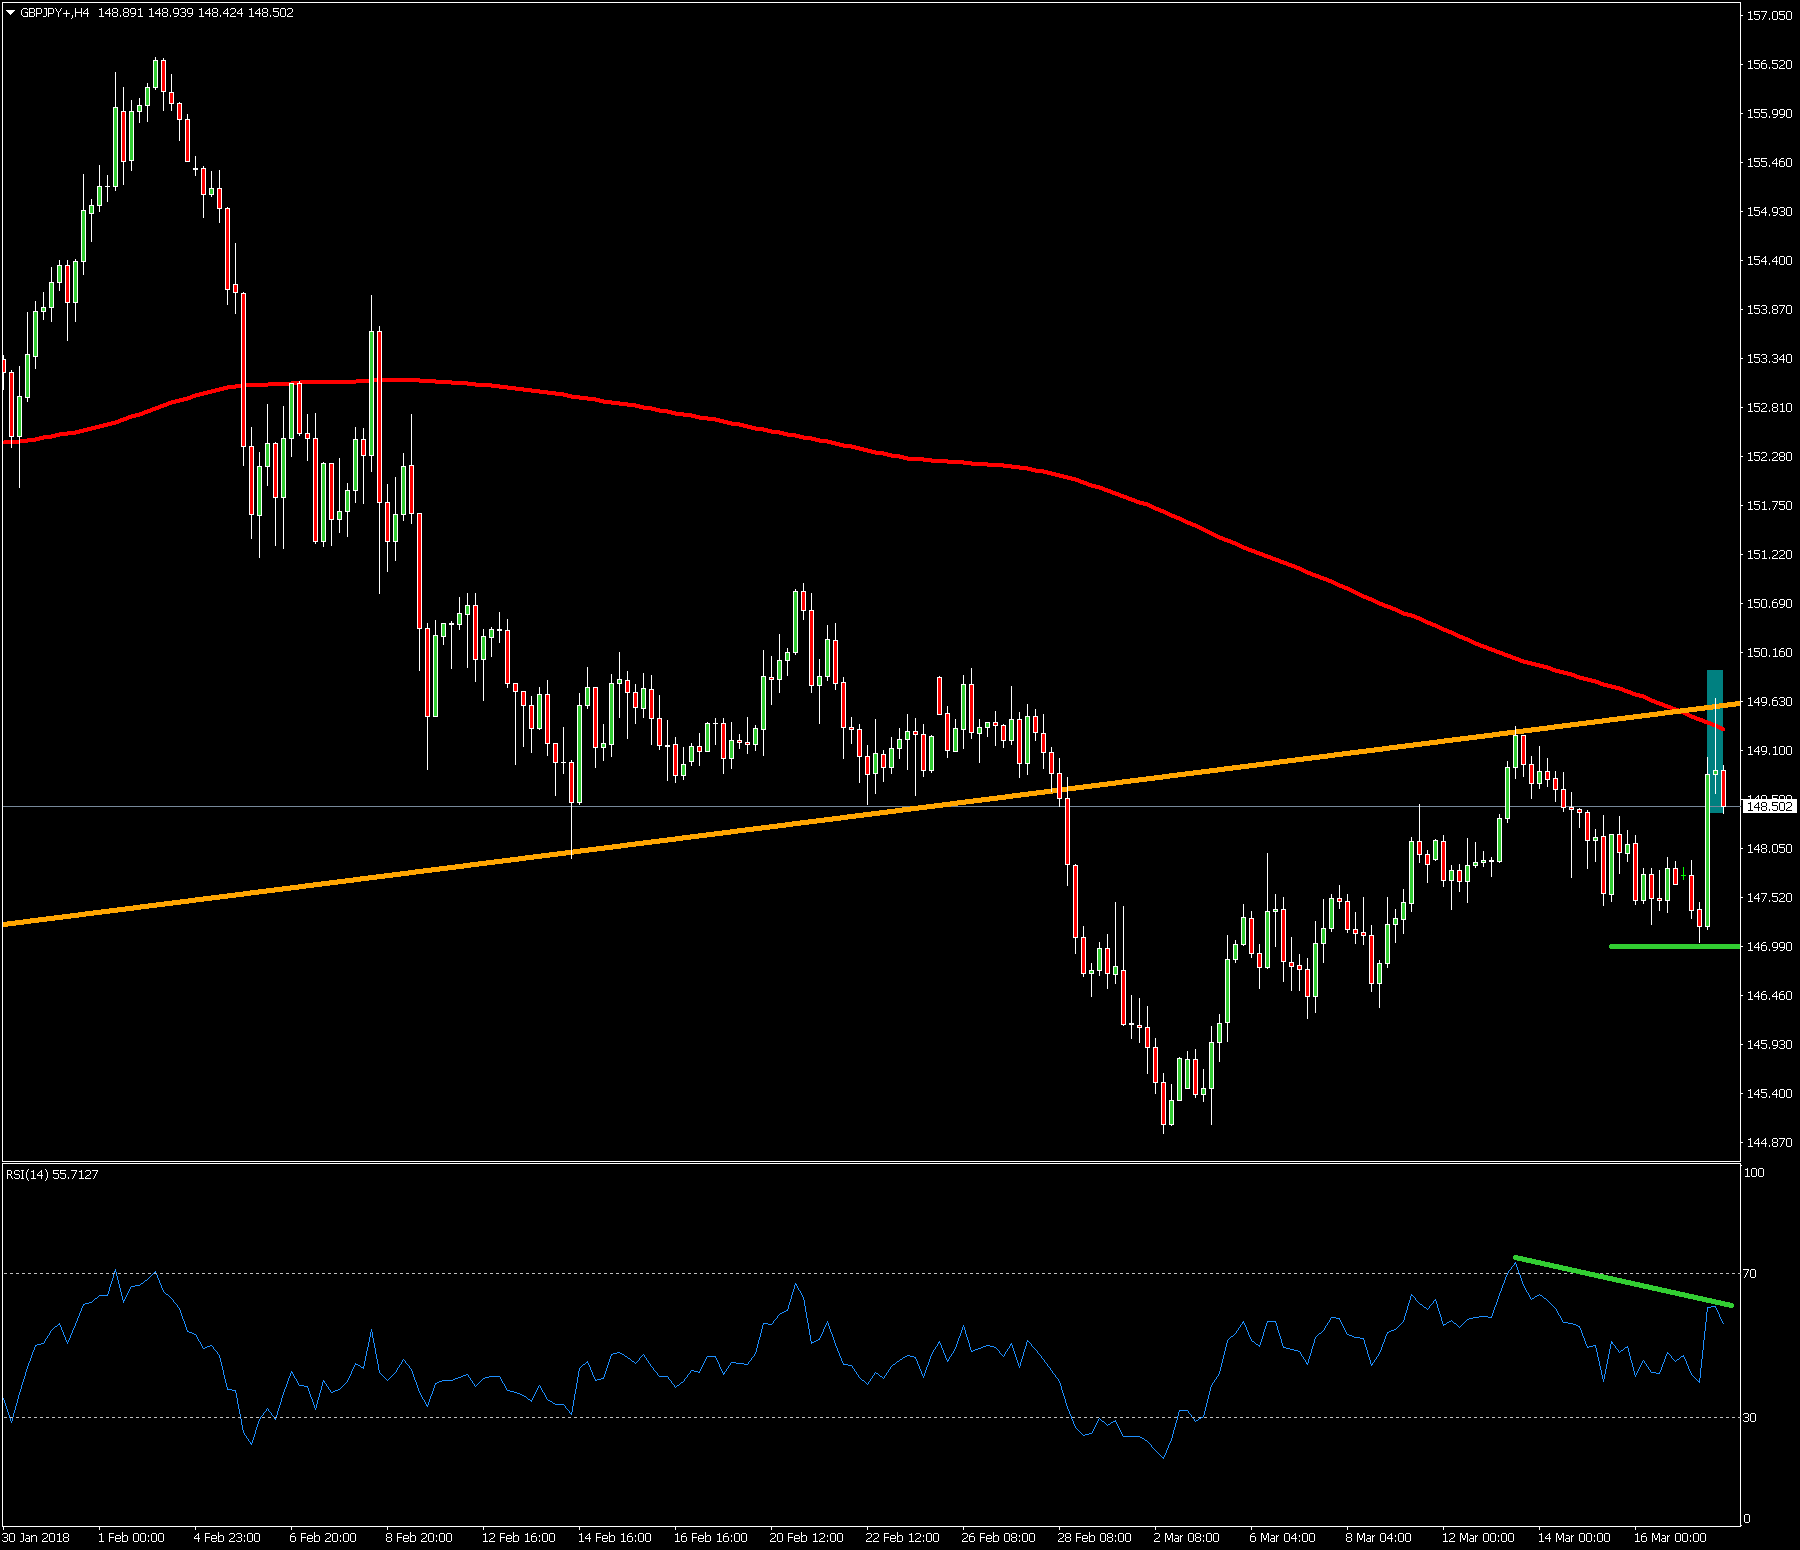Screen dimensions: 1800x1550
Task: Click the 150.160 price axis label
Action: coord(1769,653)
